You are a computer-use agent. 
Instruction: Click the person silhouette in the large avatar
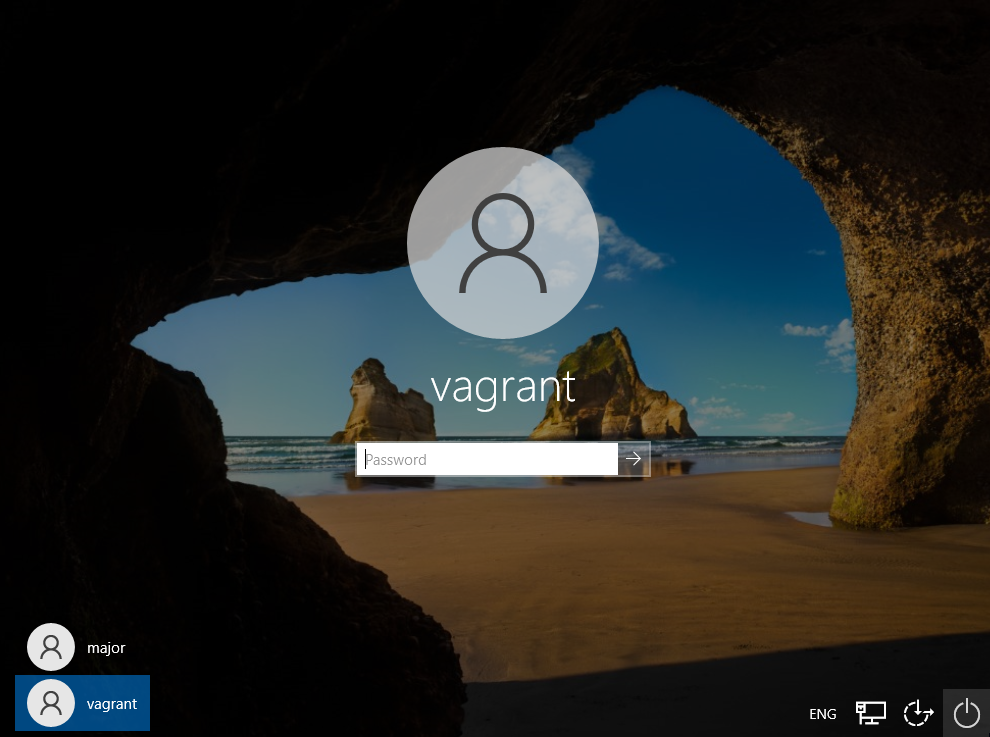click(503, 244)
